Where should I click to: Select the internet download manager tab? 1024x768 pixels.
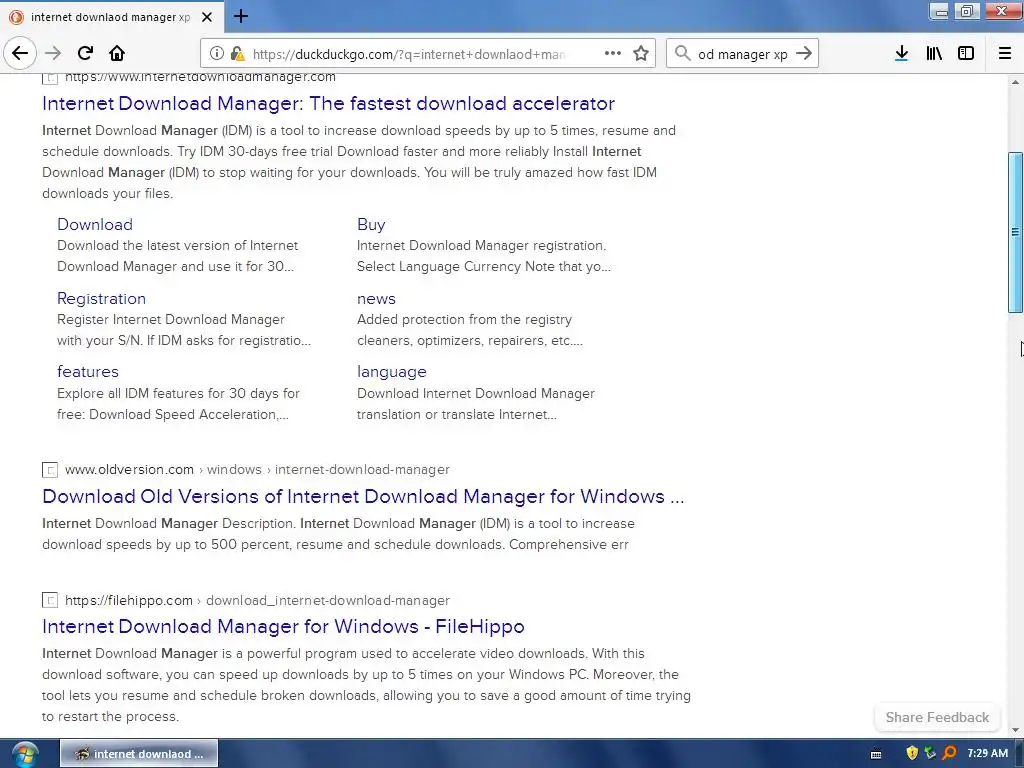(112, 17)
